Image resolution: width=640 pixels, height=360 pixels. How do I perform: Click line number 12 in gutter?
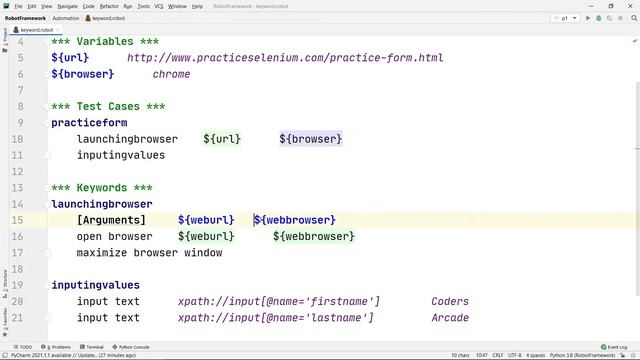click(17, 172)
